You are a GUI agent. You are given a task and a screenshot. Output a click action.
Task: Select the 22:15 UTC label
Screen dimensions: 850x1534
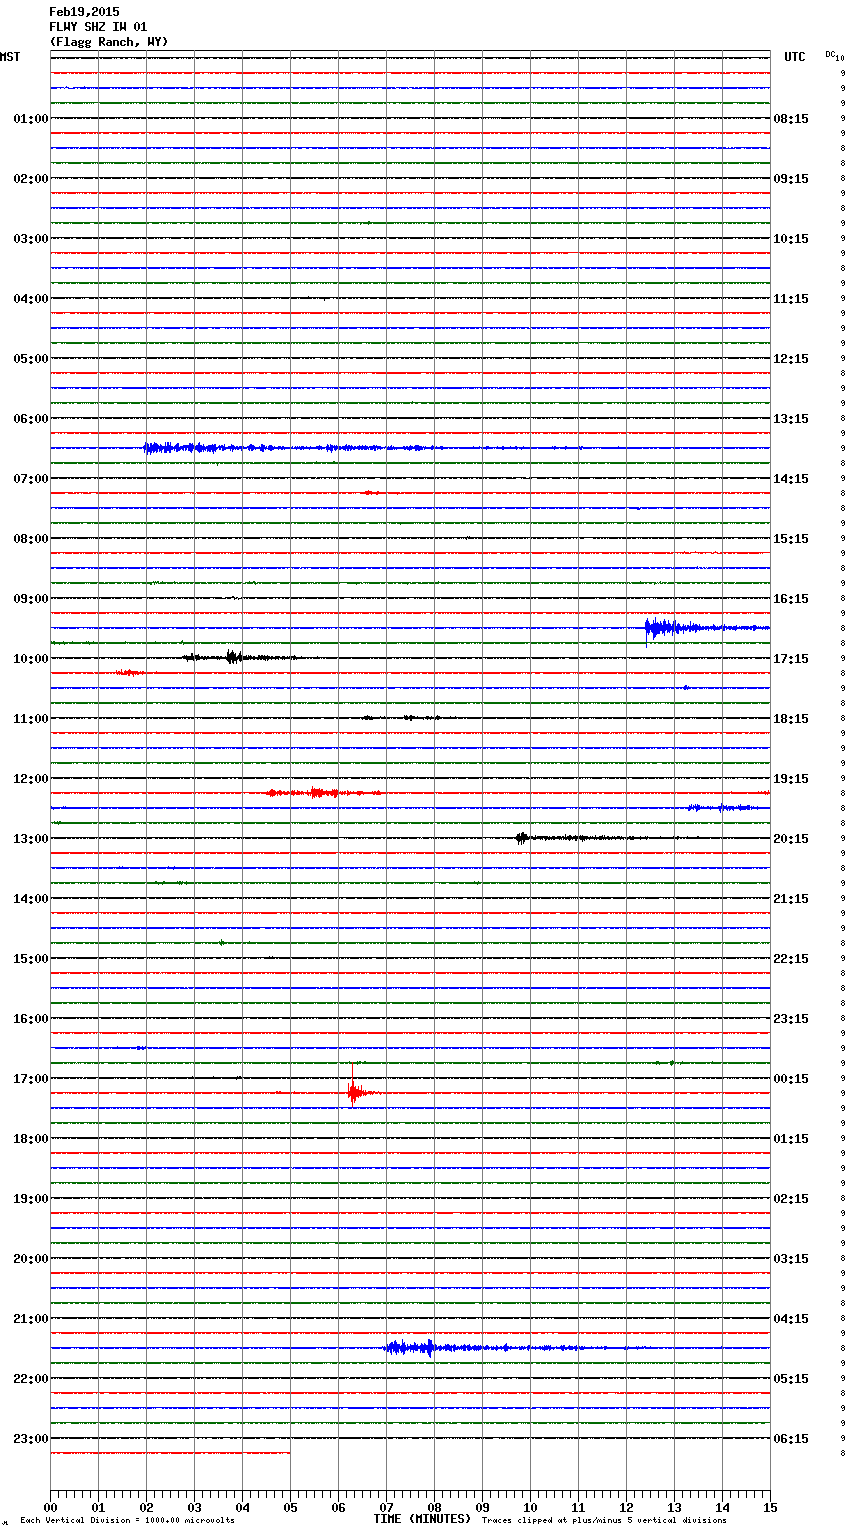point(791,959)
